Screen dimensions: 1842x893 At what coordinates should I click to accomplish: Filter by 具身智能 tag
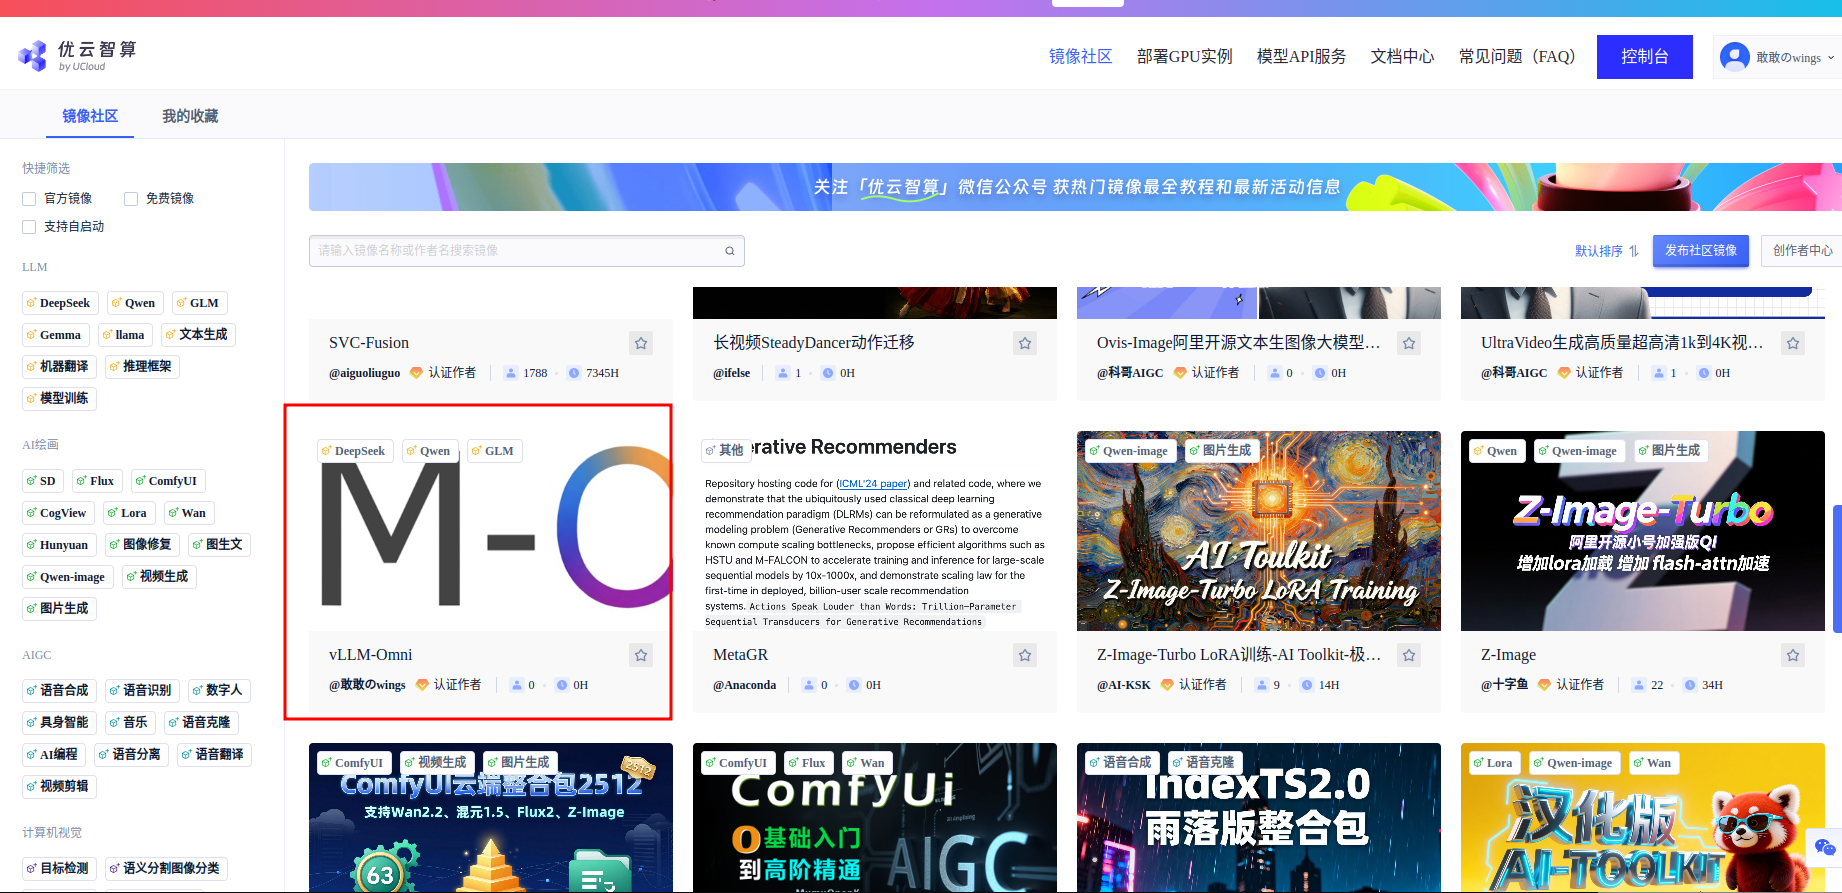click(x=59, y=723)
